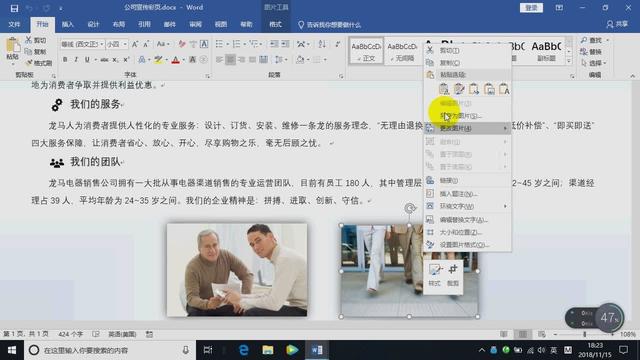Click the character shading icon
The image size is (640, 360).
pos(193,60)
